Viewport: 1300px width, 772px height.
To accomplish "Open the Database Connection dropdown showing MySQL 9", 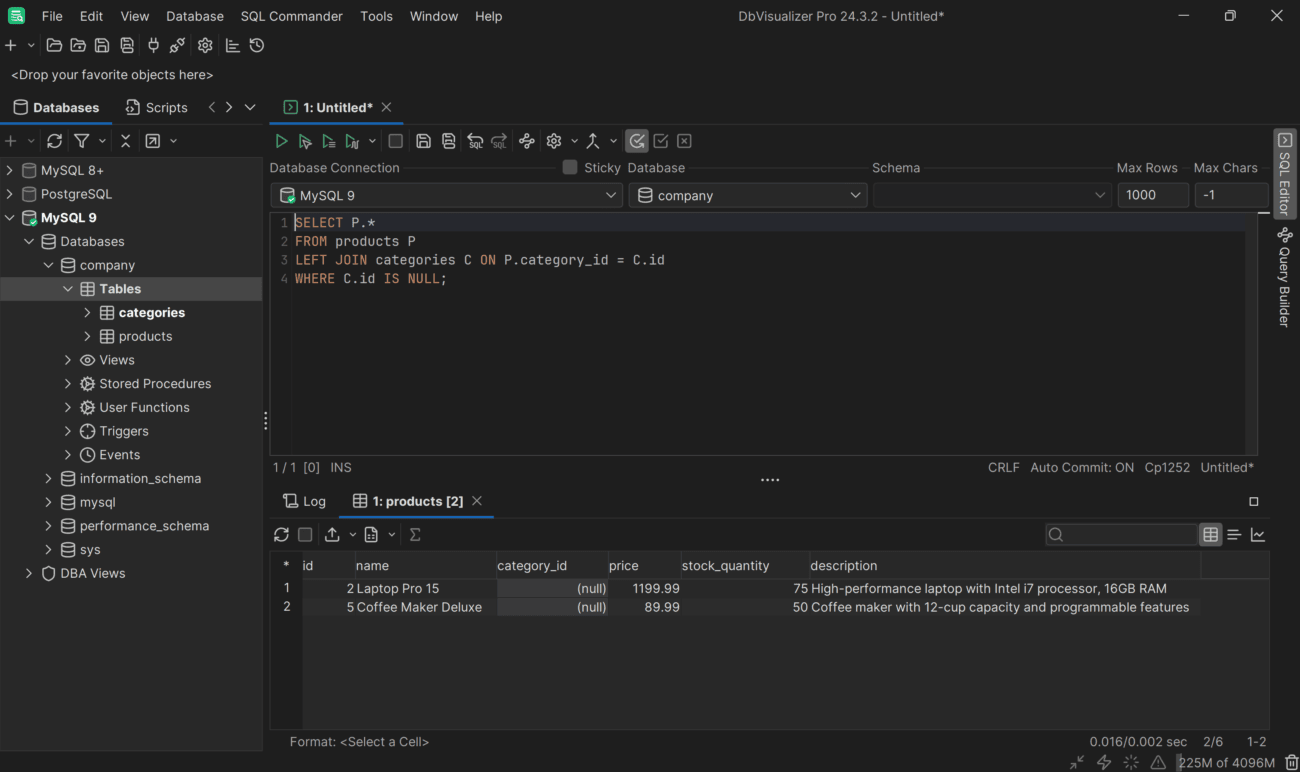I will (x=446, y=195).
